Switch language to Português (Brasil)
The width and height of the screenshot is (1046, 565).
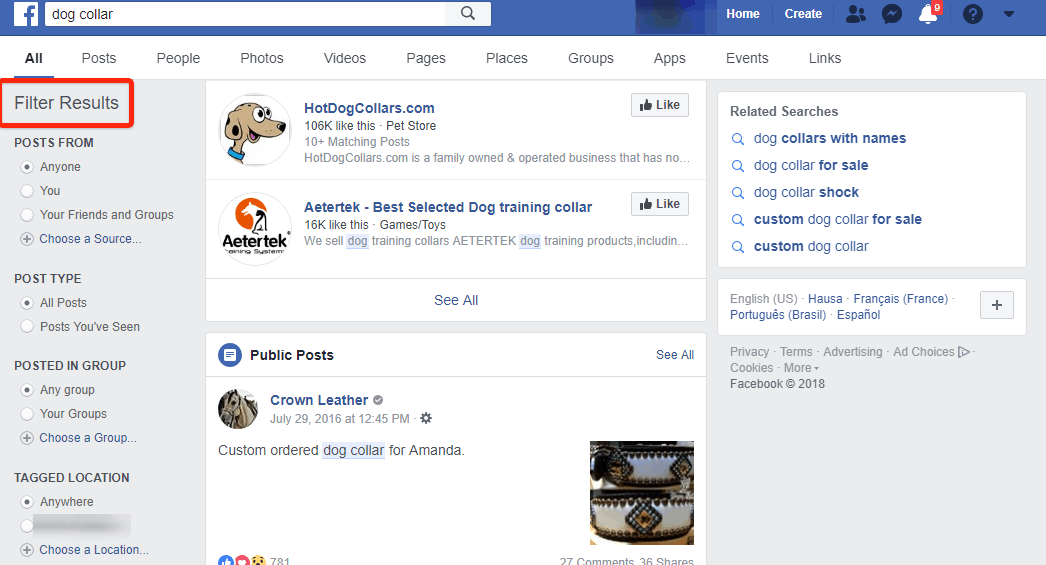click(x=778, y=315)
